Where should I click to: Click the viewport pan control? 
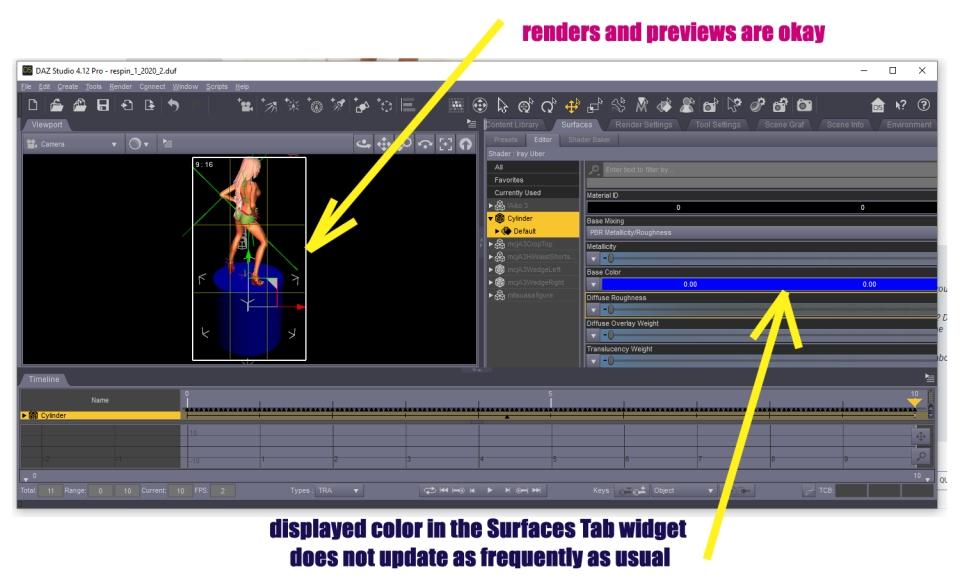click(384, 144)
